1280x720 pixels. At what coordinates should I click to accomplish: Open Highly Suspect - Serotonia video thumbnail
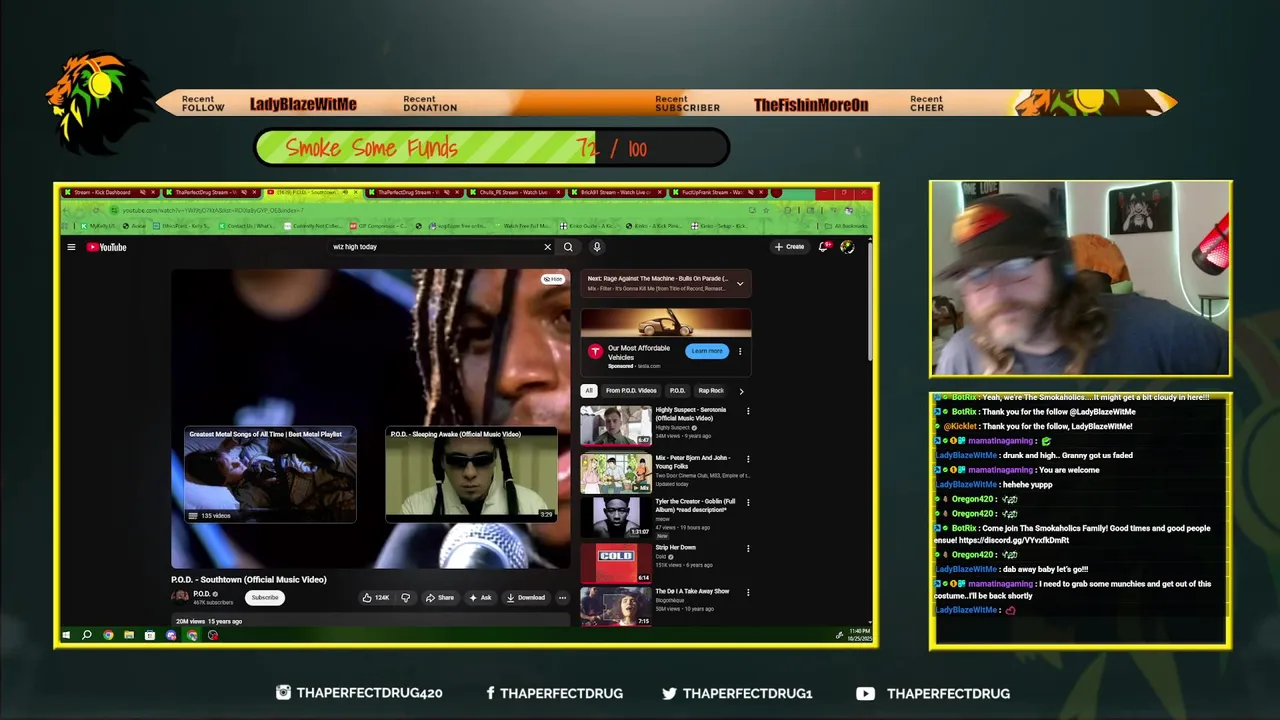pos(616,425)
